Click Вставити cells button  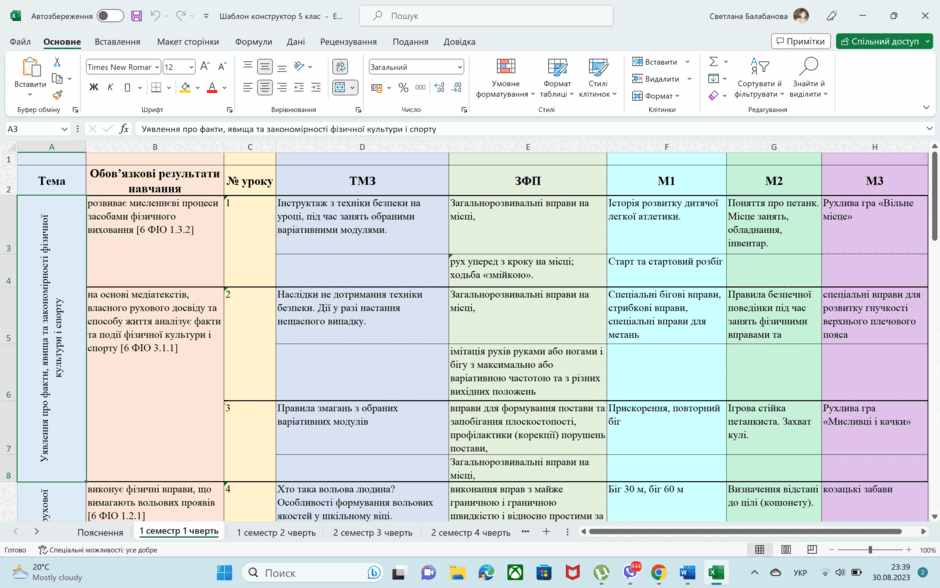[x=655, y=62]
